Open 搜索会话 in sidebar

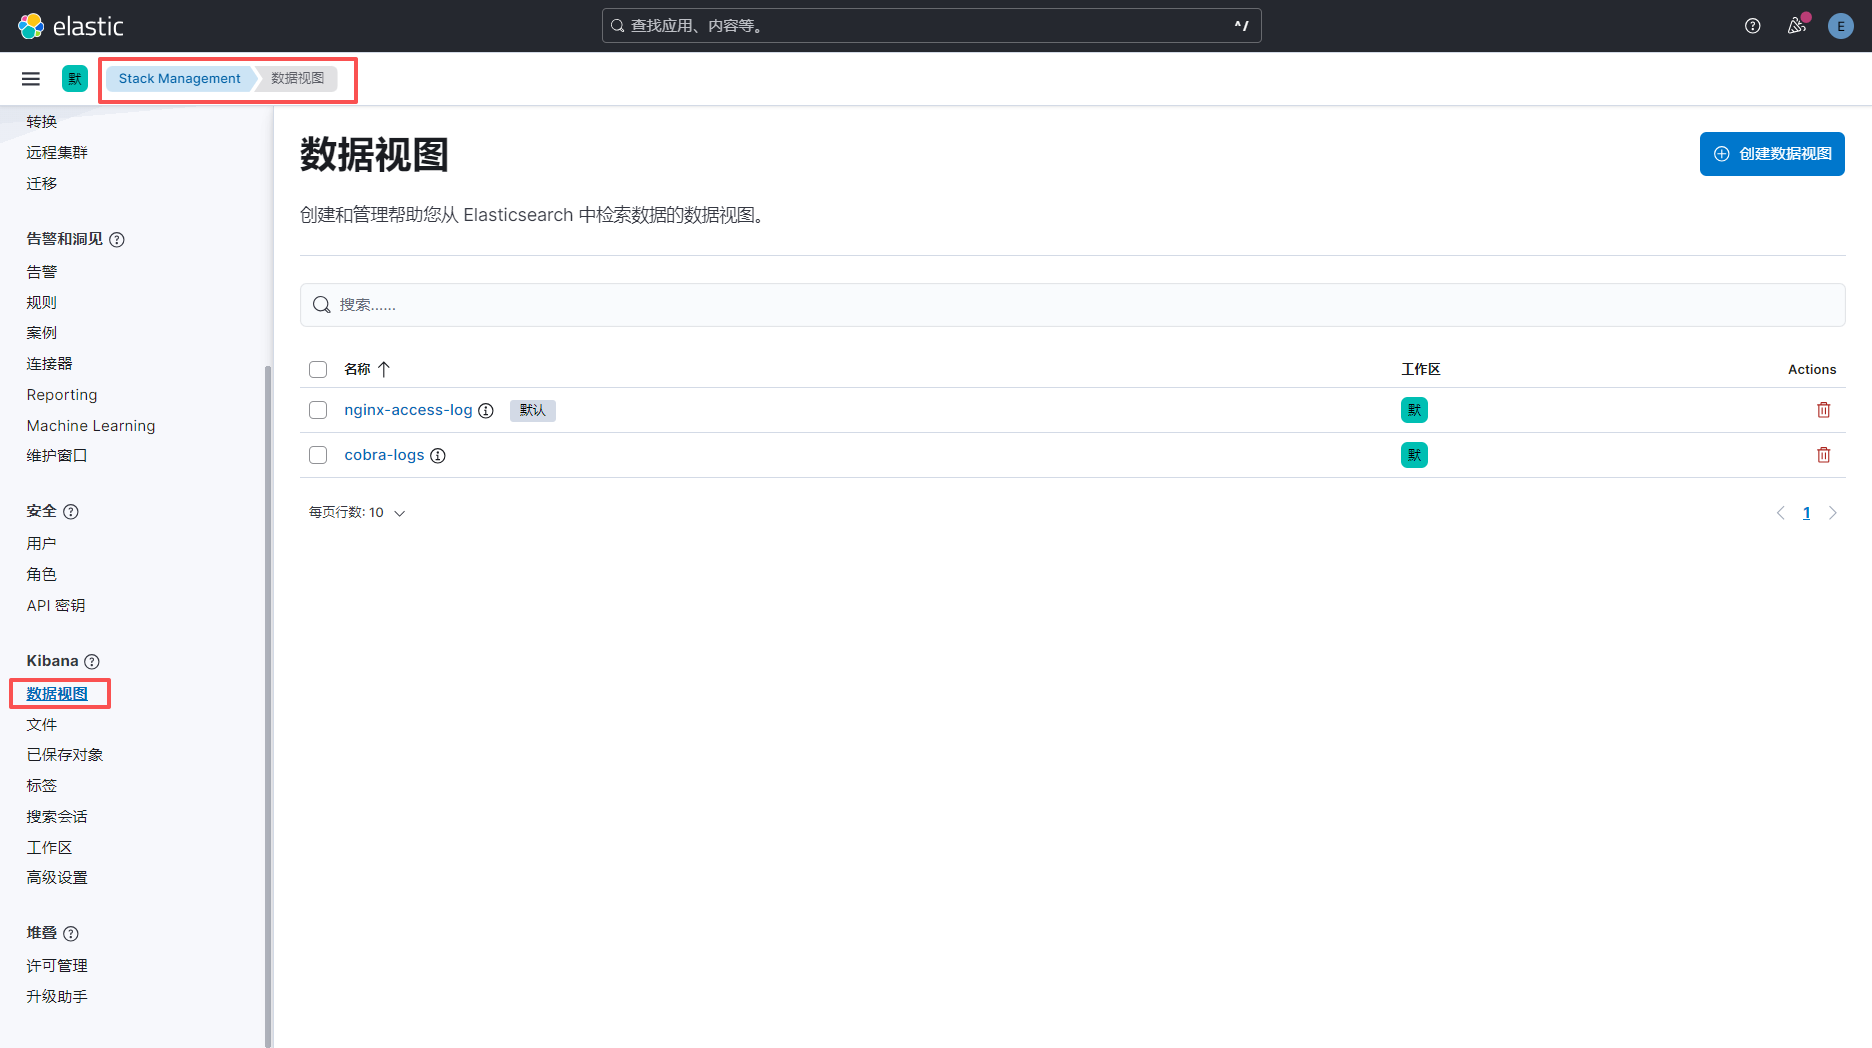tap(57, 817)
